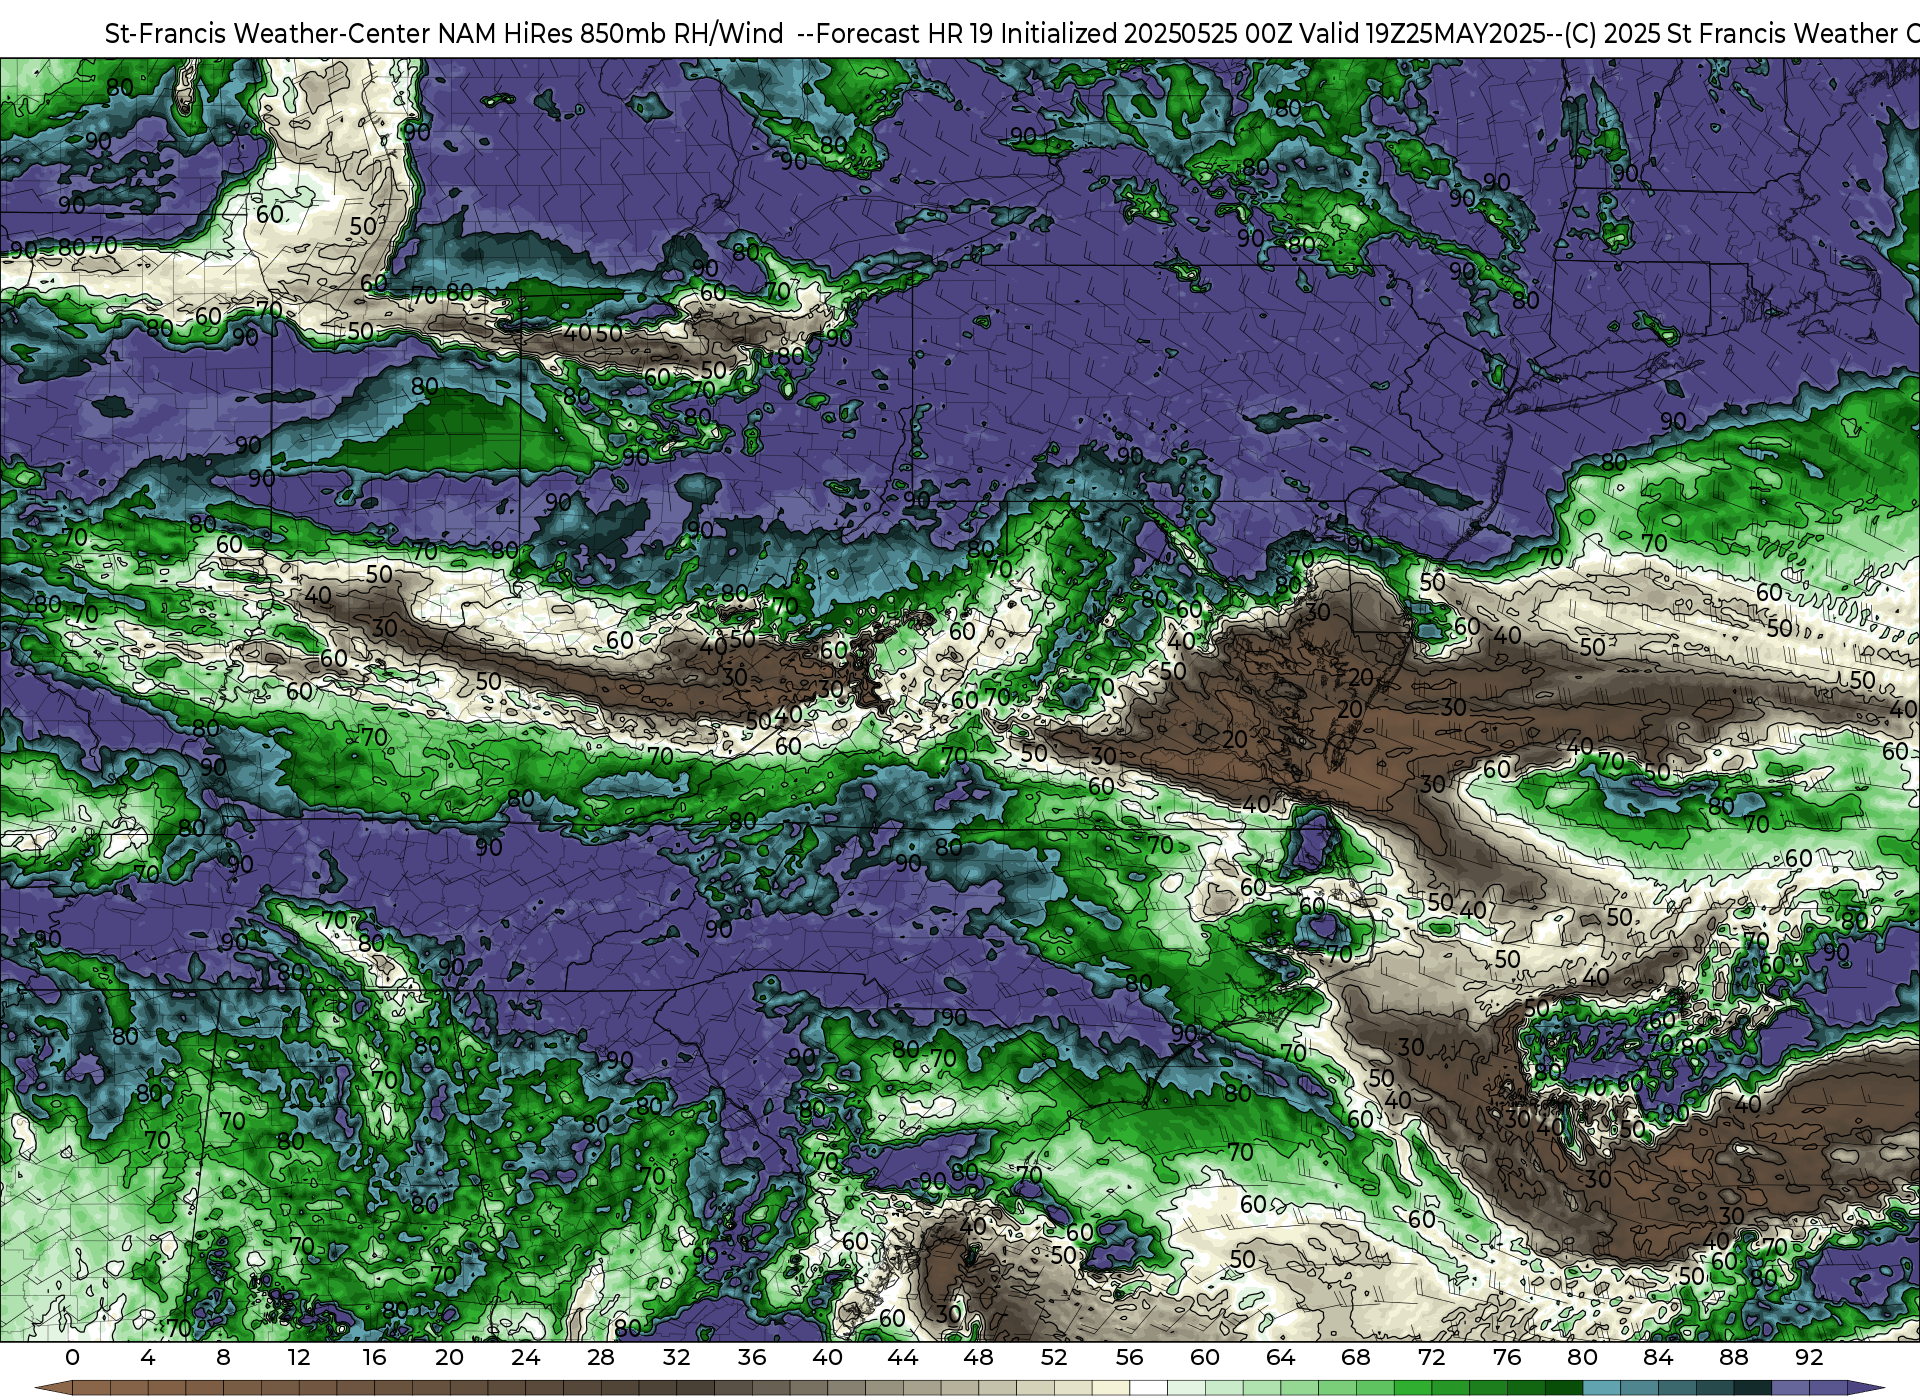Click the '76' label on the color scale

coord(1507,1357)
